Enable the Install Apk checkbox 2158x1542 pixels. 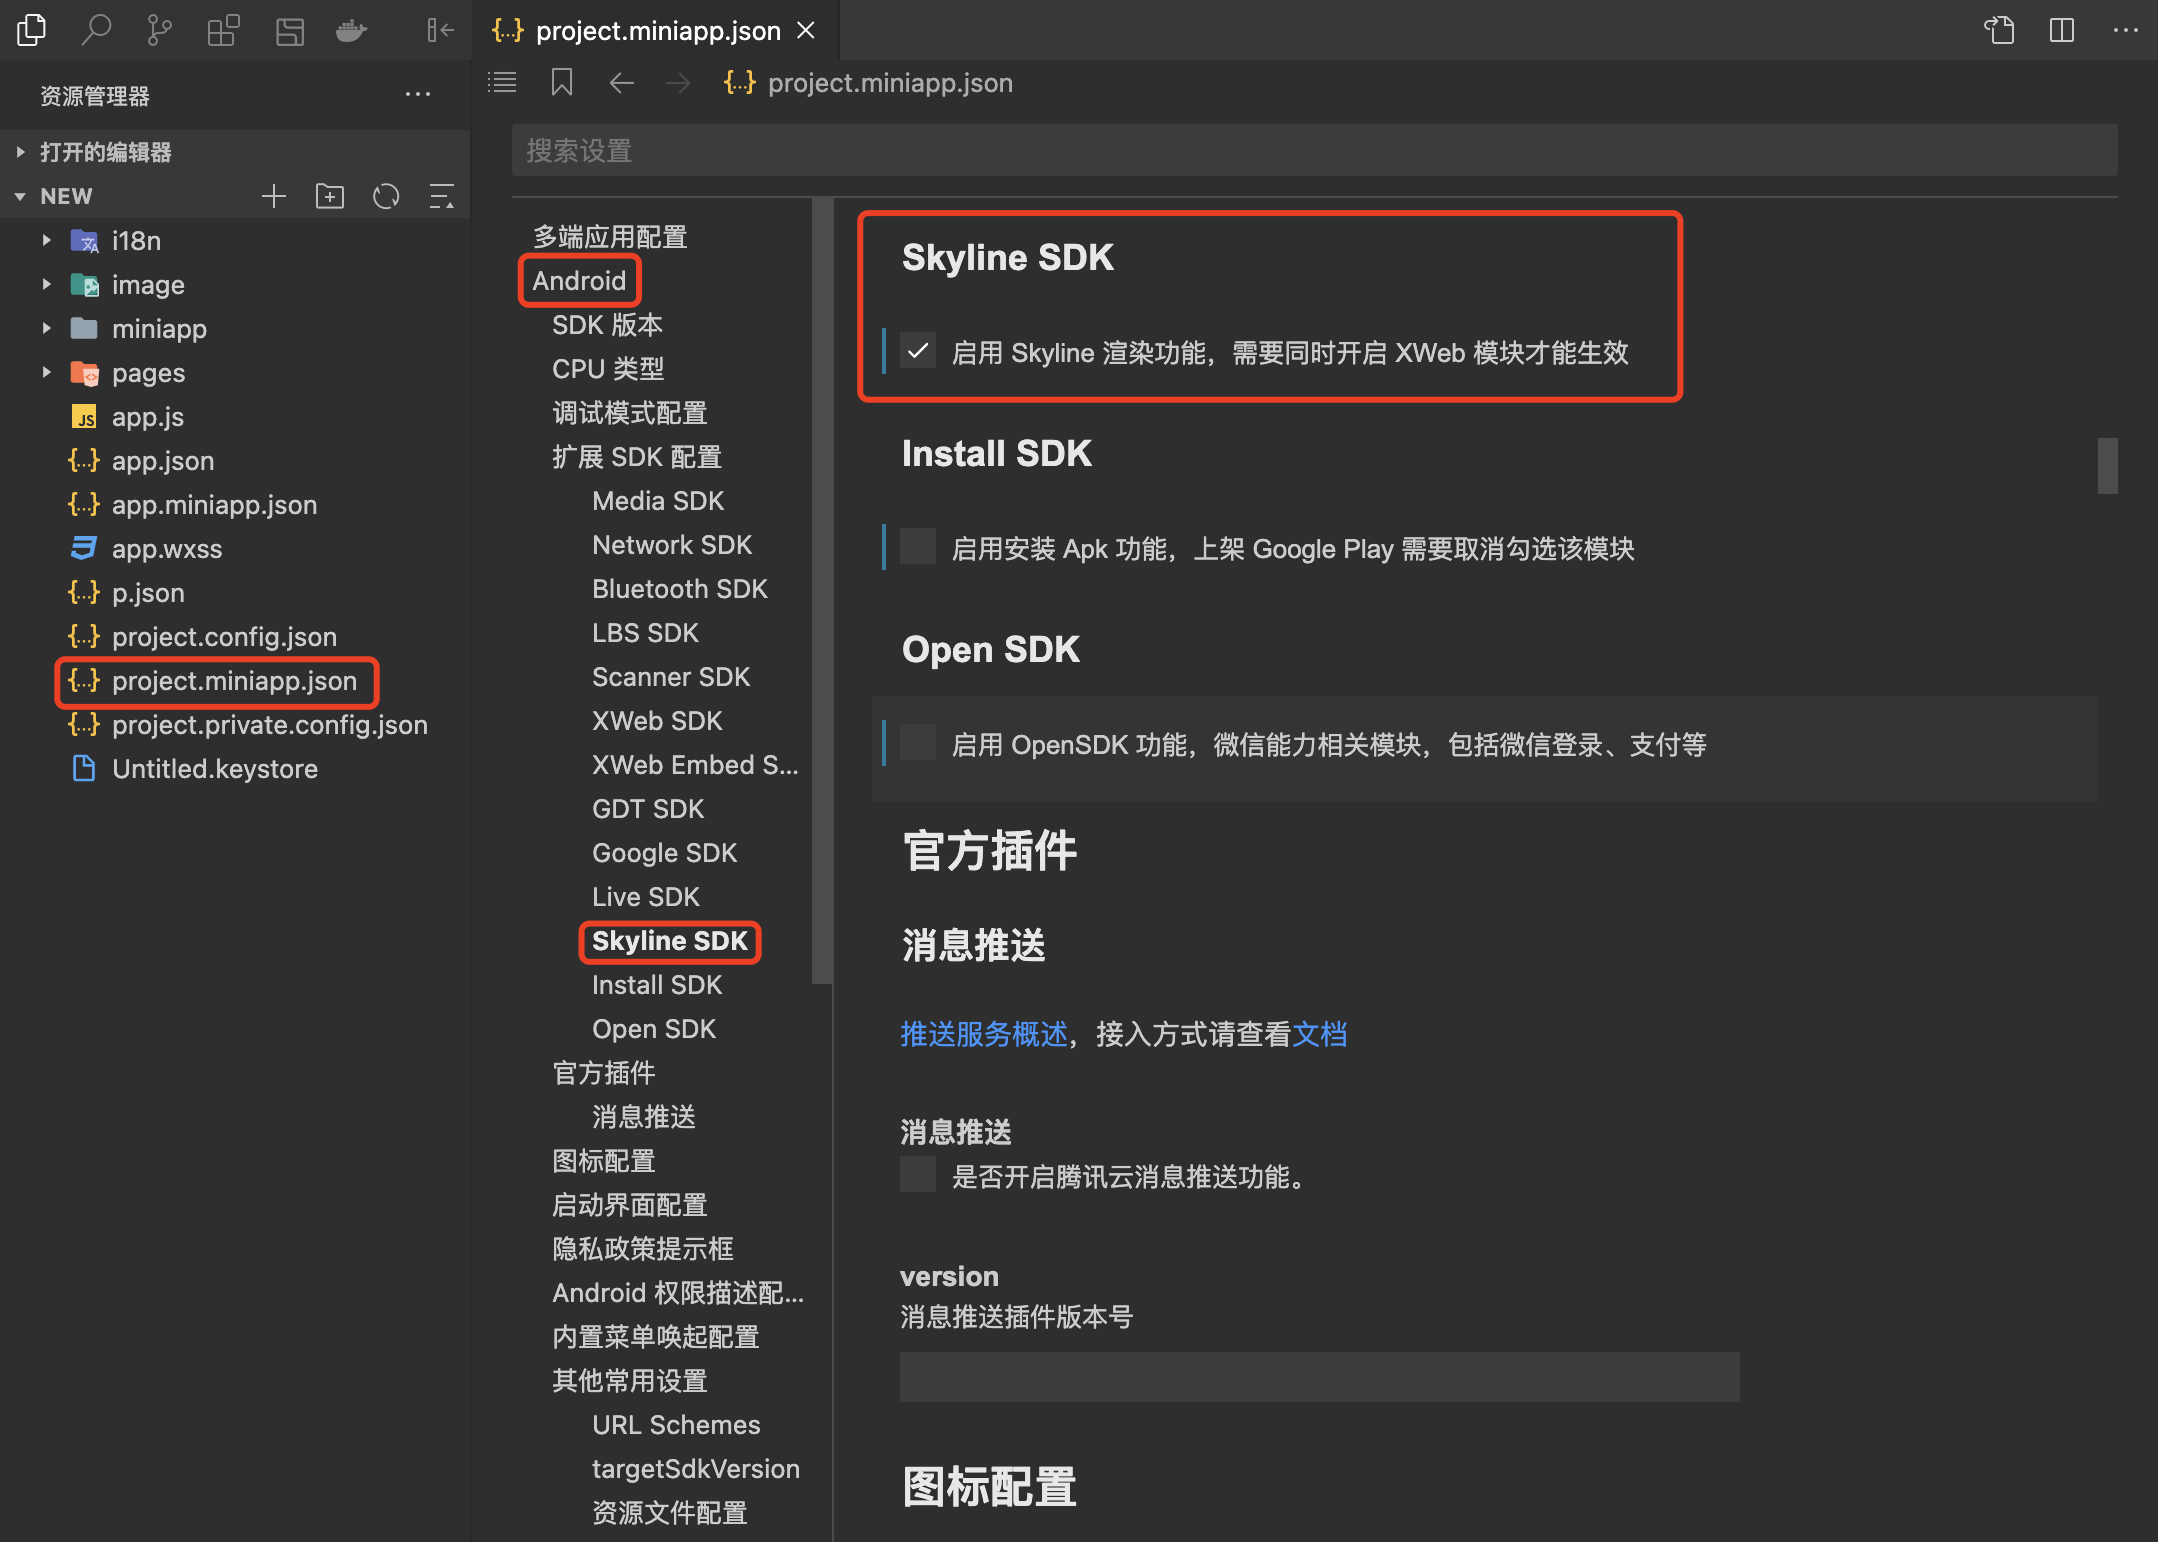coord(918,547)
